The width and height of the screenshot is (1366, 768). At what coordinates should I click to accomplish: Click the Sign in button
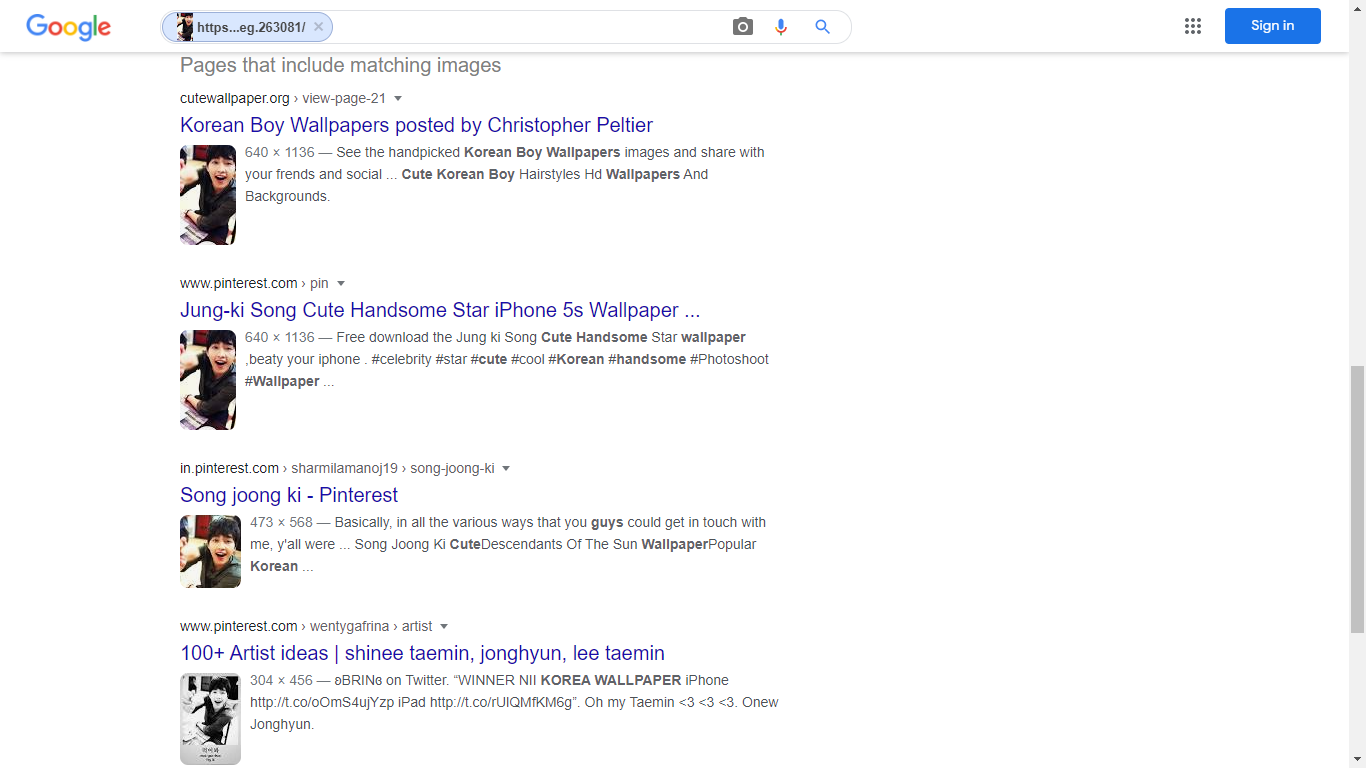tap(1272, 26)
